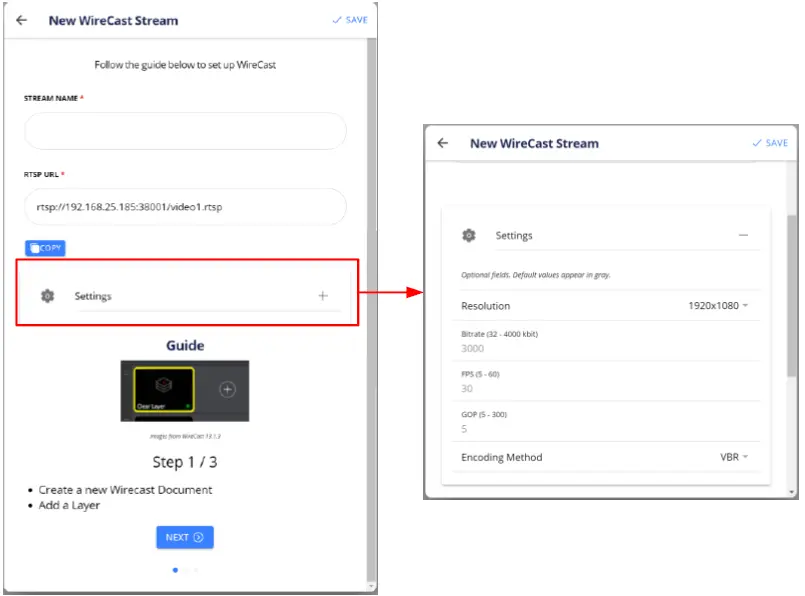Screen dimensions: 805x596
Task: Click the Stream Name input field
Action: pos(185,131)
